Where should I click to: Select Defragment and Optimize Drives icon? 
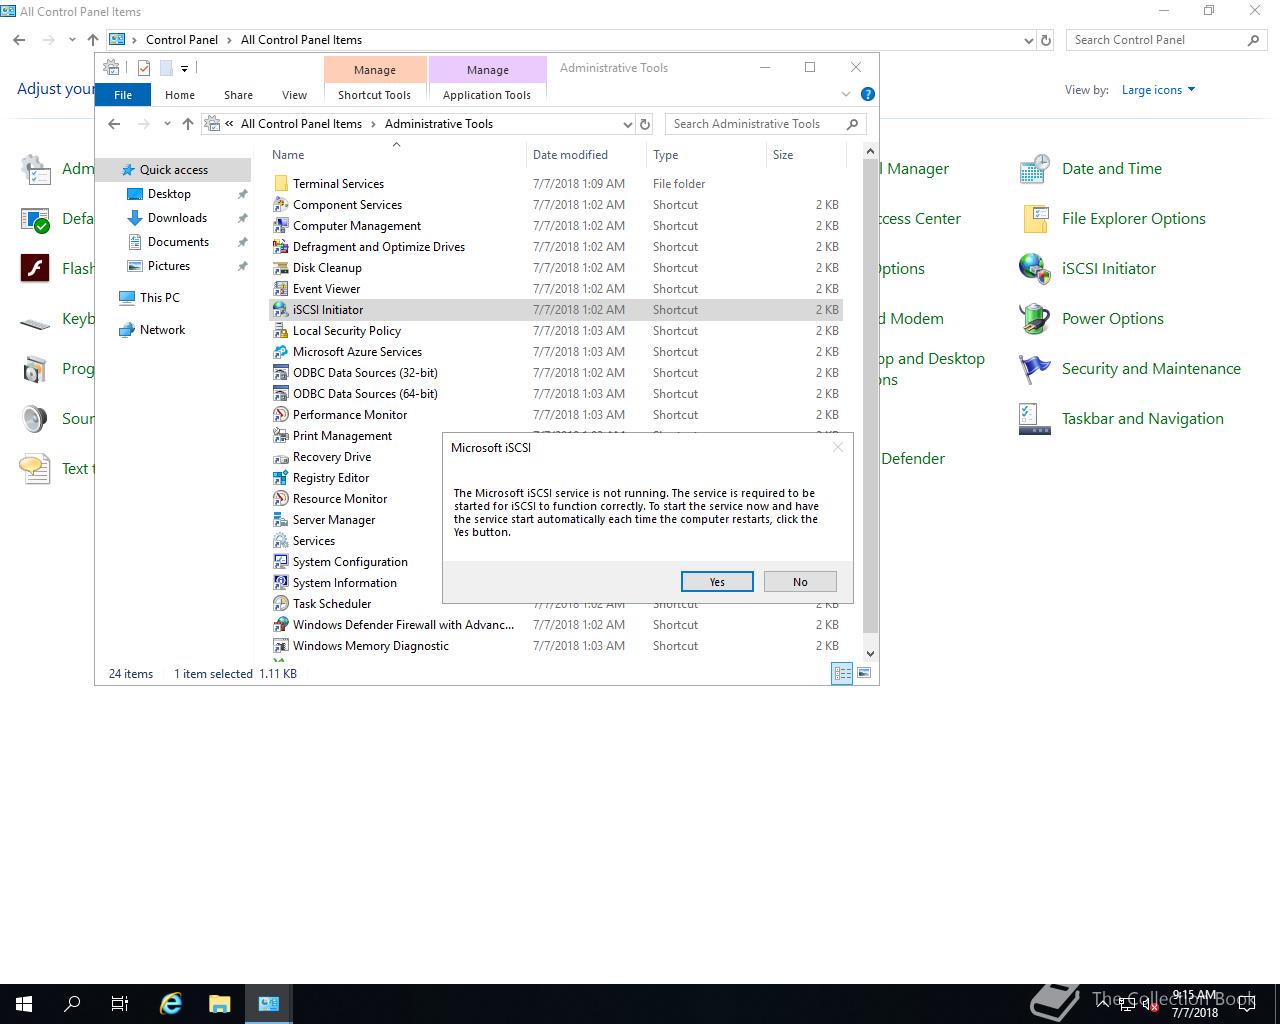281,247
